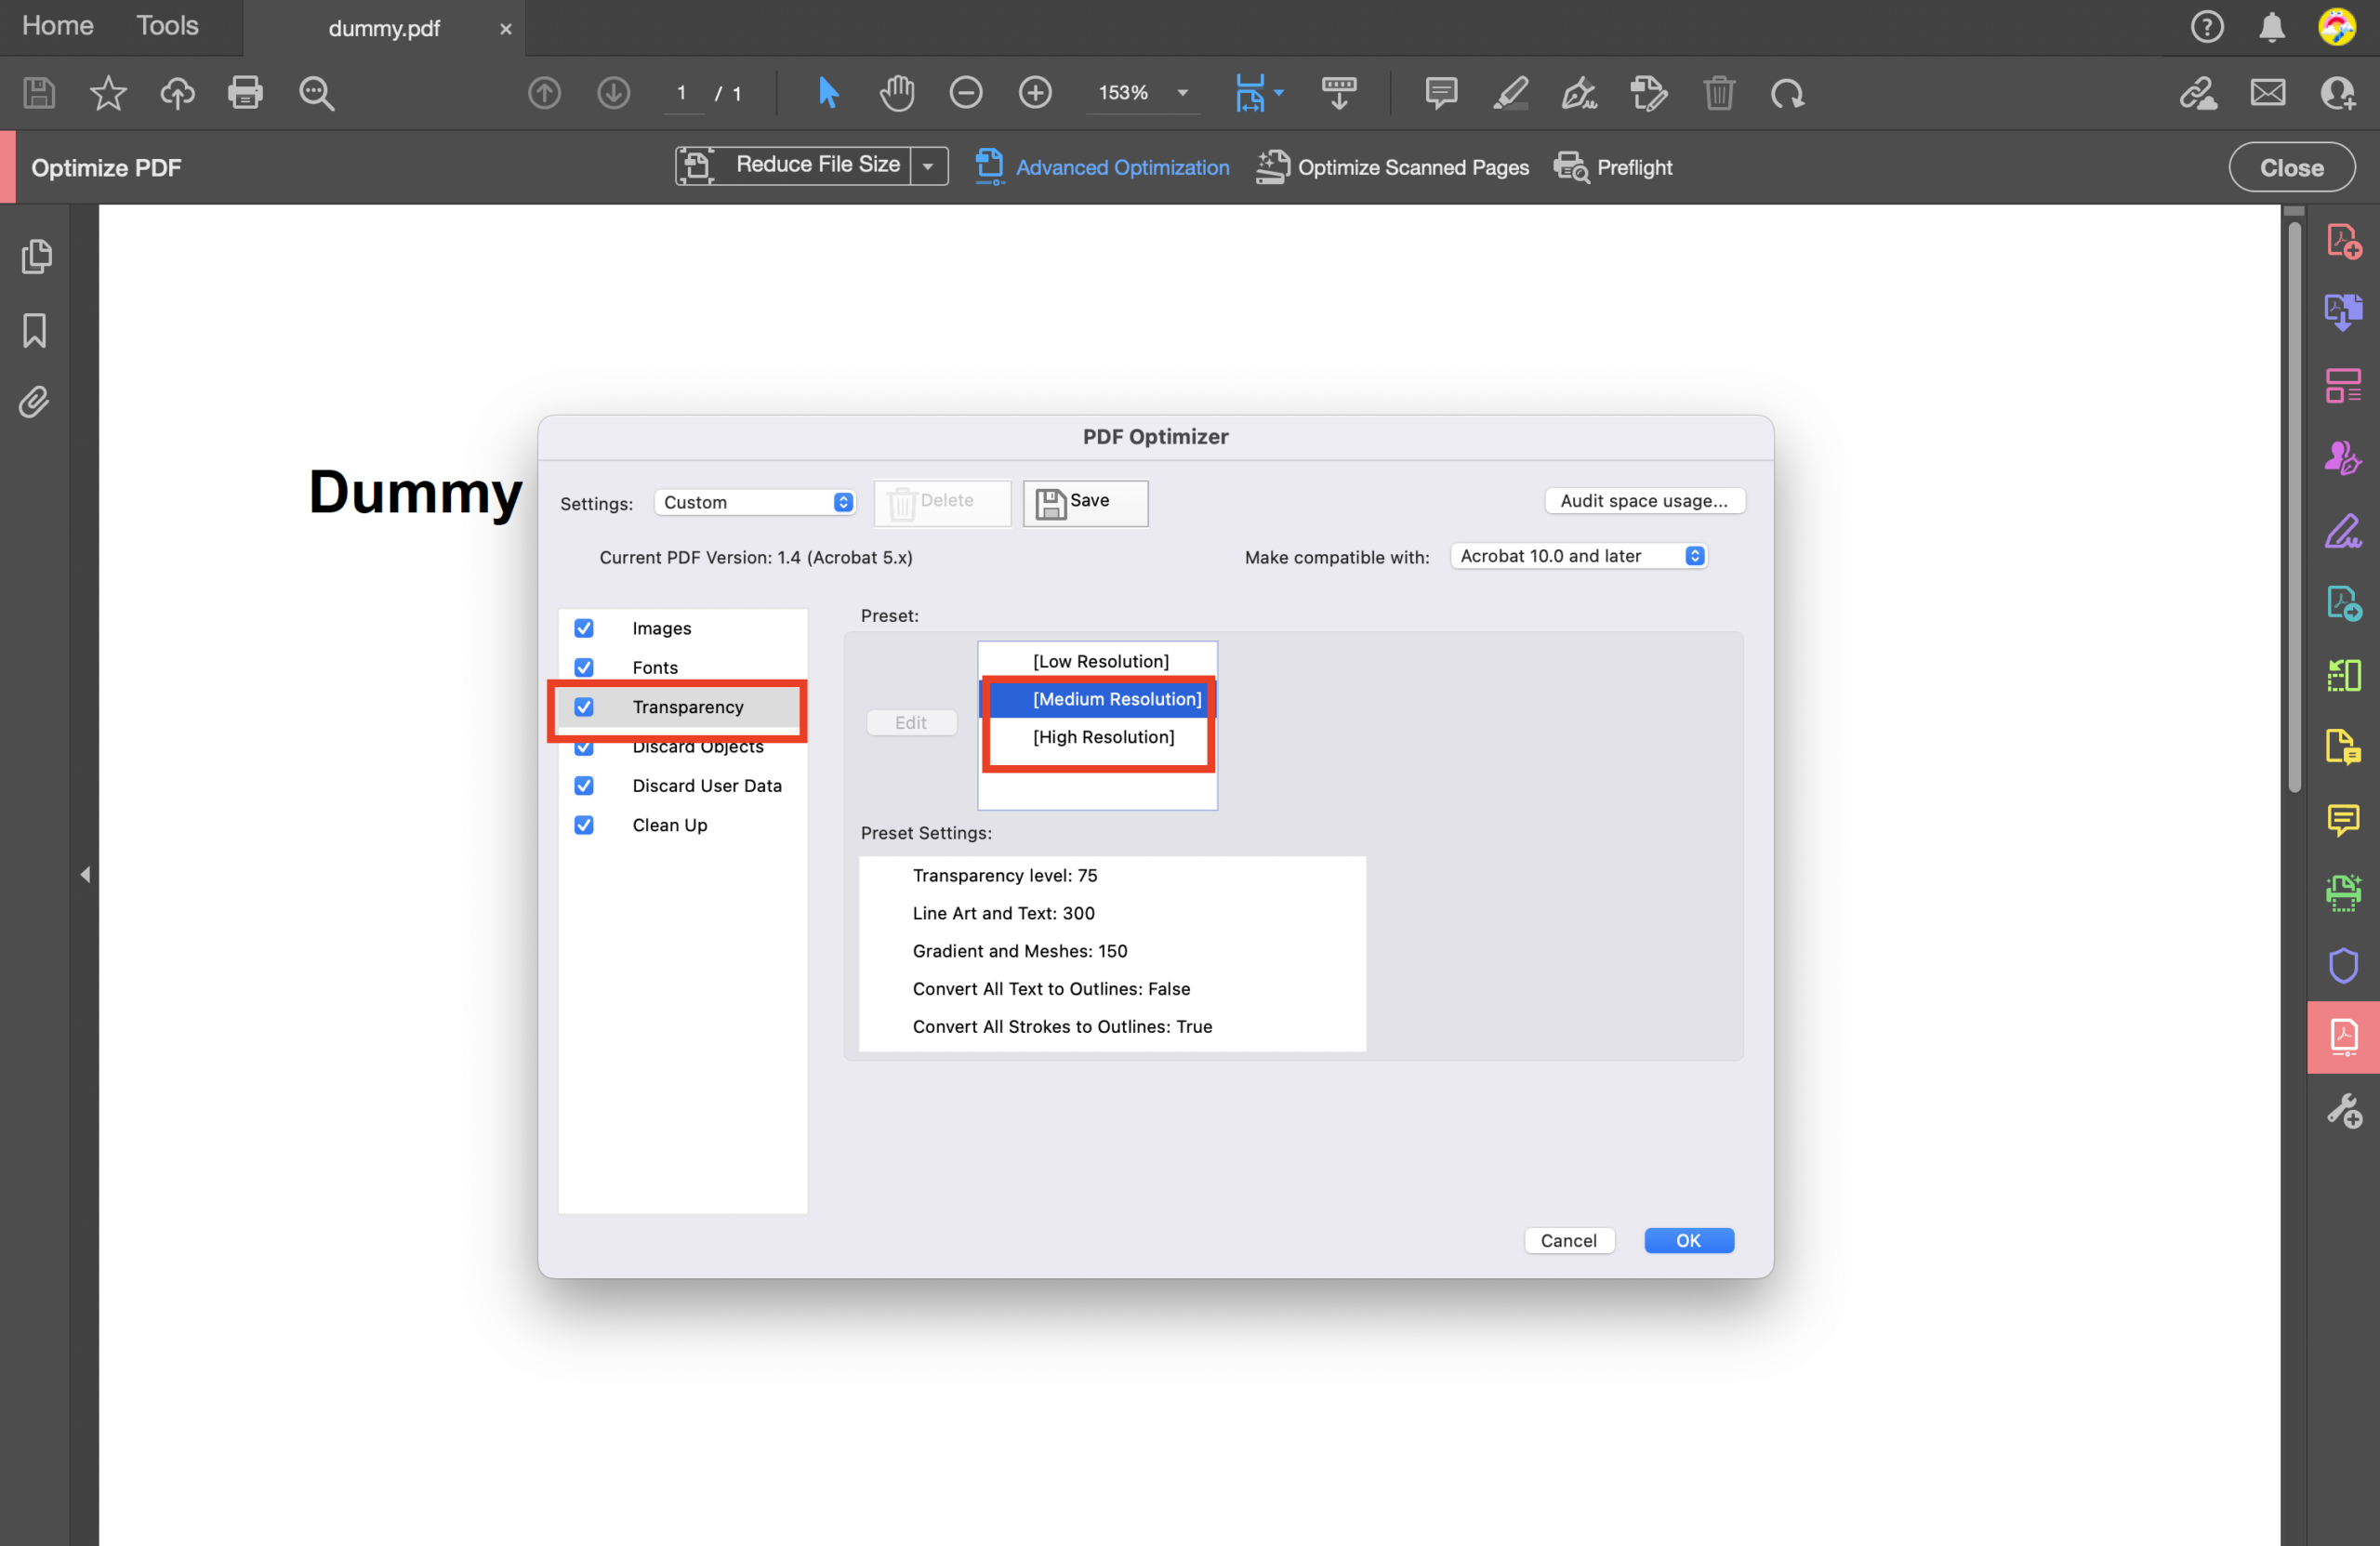This screenshot has height=1546, width=2380.
Task: Toggle the Transparency checkbox
Action: click(x=584, y=707)
